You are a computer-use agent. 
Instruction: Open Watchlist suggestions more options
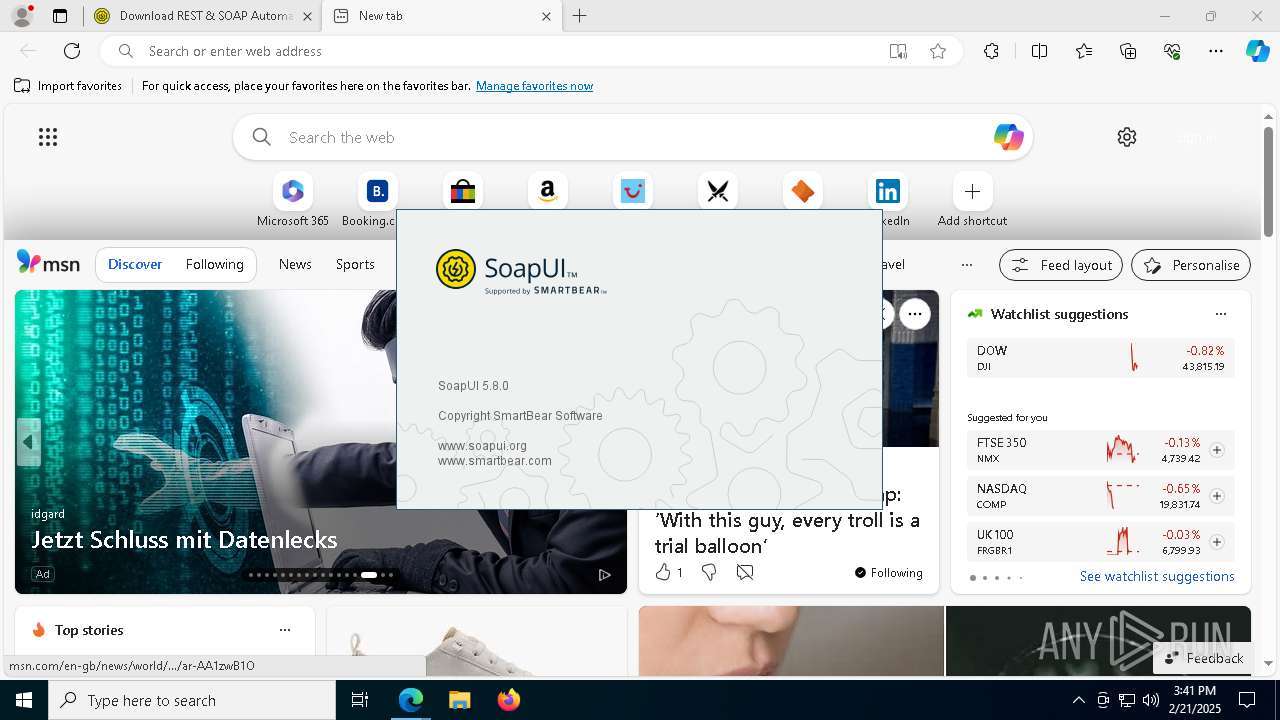(1221, 314)
